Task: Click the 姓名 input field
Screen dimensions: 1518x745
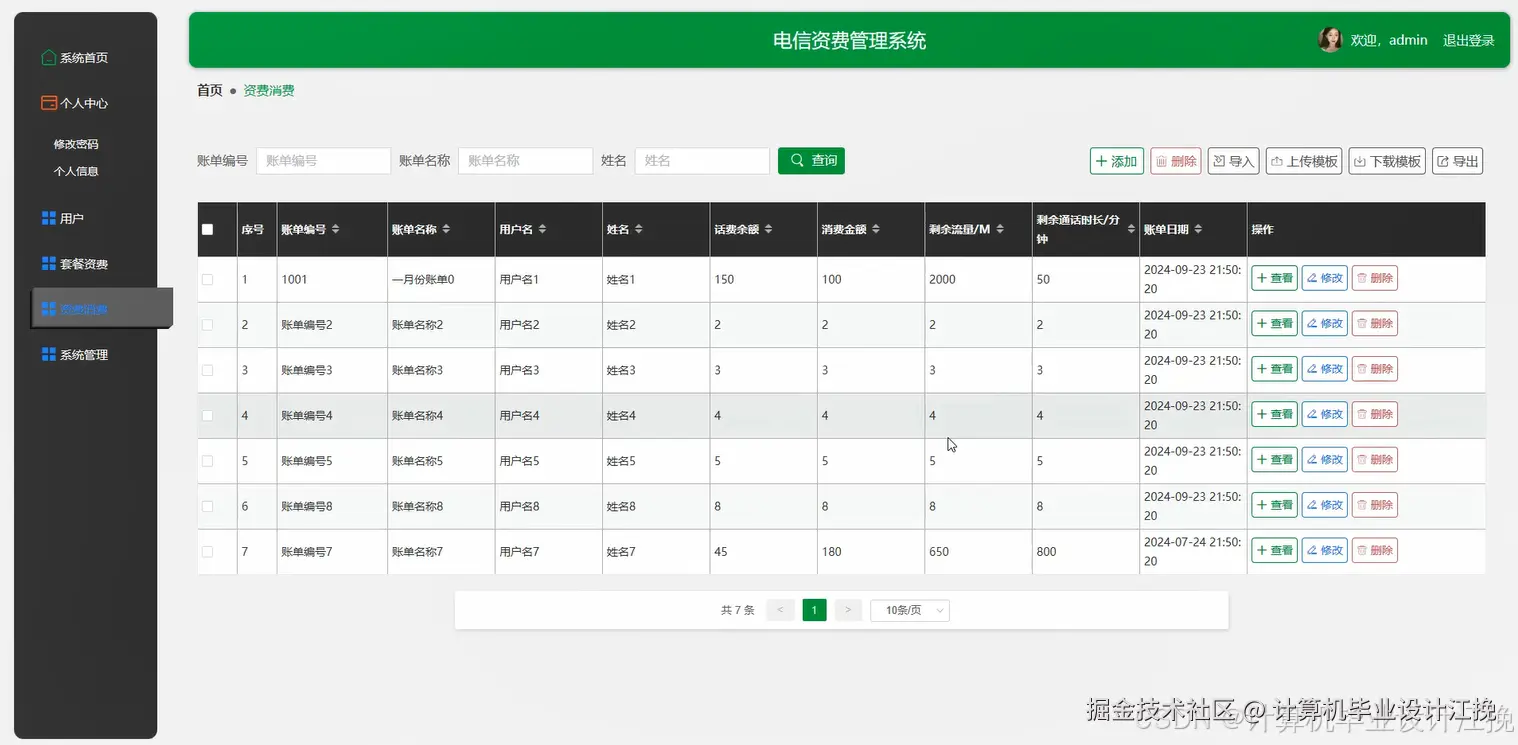Action: point(701,160)
